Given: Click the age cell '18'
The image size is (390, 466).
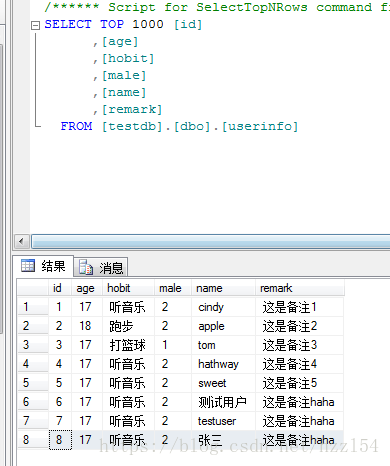Looking at the screenshot, I should pos(87,326).
